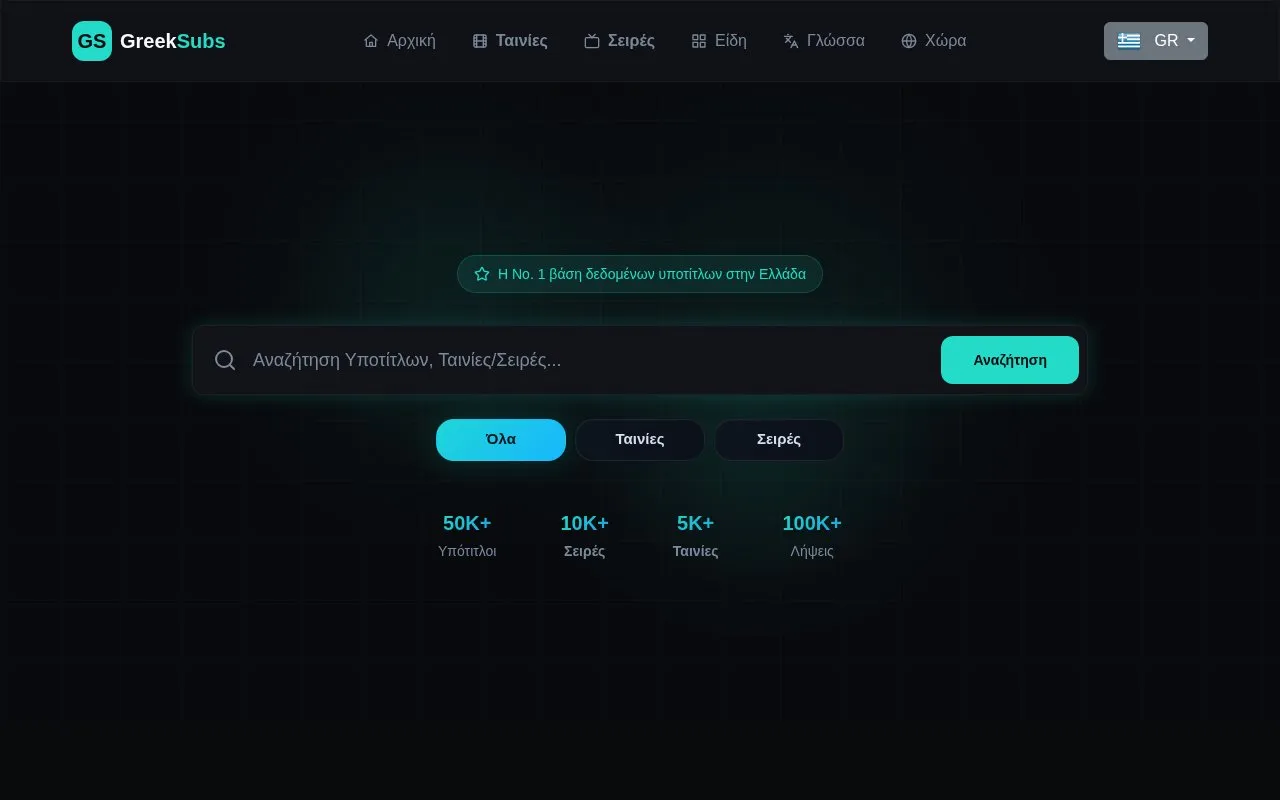Click the Greek flag icon
Viewport: 1280px width, 800px height.
click(x=1129, y=41)
